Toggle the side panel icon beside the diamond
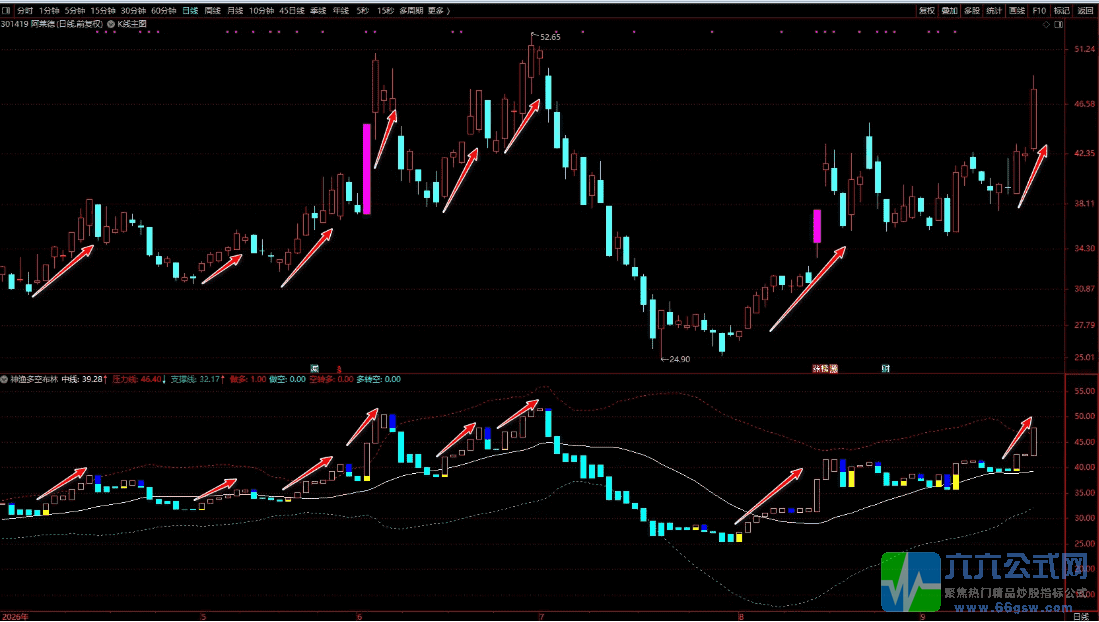The width and height of the screenshot is (1099, 622). (1058, 25)
